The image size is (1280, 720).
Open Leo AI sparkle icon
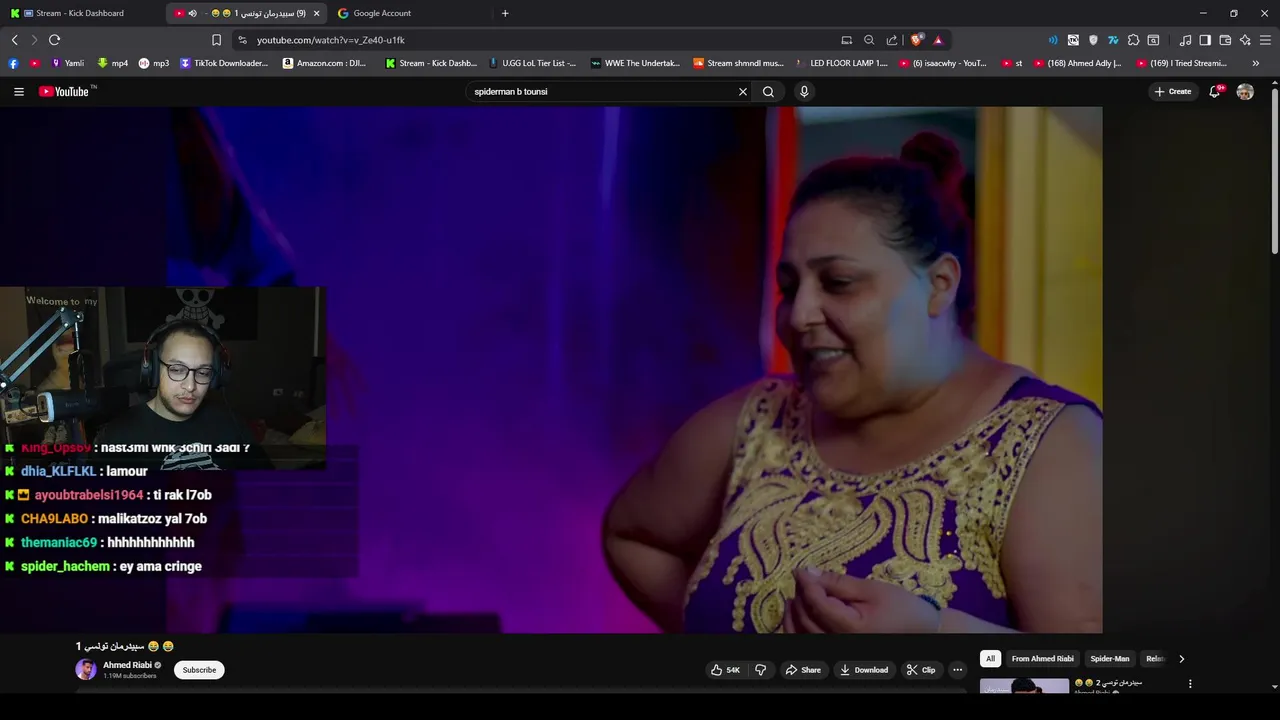click(1245, 40)
